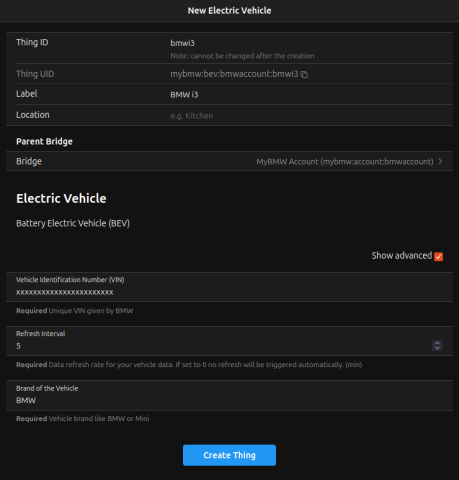Click the Parent Bridge heading
459x480 pixels.
[x=44, y=141]
